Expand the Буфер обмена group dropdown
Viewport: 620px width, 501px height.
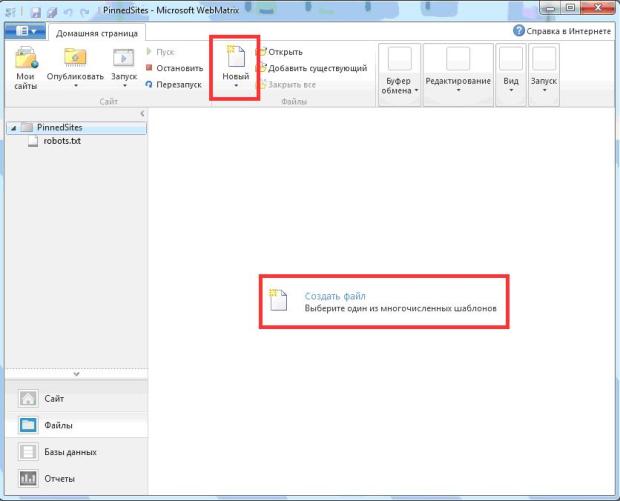click(398, 74)
